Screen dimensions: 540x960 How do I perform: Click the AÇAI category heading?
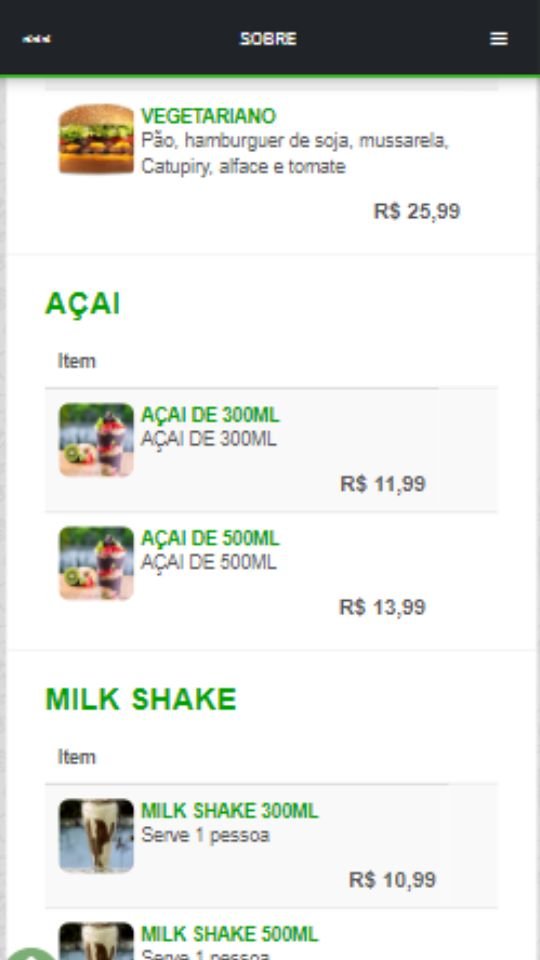click(83, 304)
